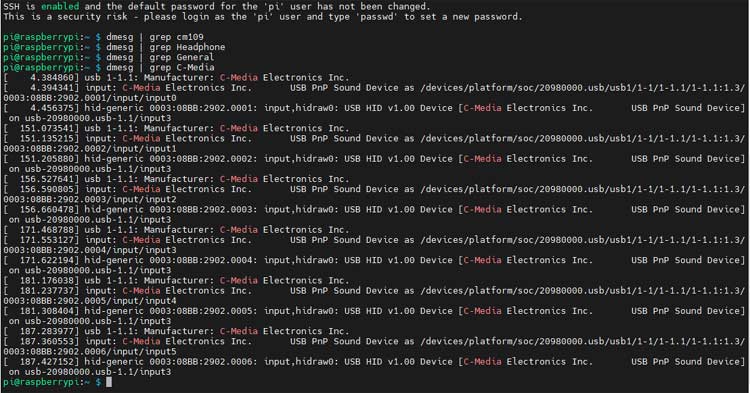Click the 181.176038 usb log line

(x=176, y=280)
